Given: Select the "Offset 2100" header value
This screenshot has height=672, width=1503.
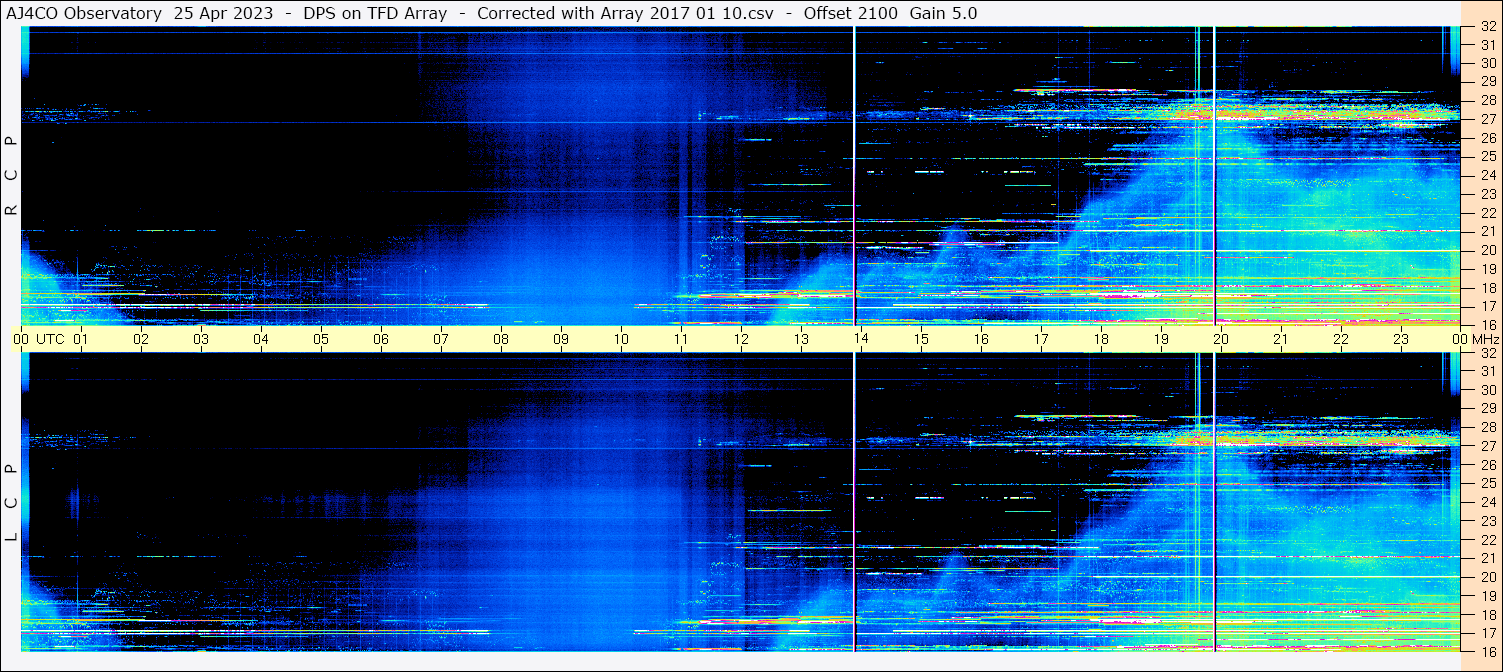Looking at the screenshot, I should click(850, 13).
